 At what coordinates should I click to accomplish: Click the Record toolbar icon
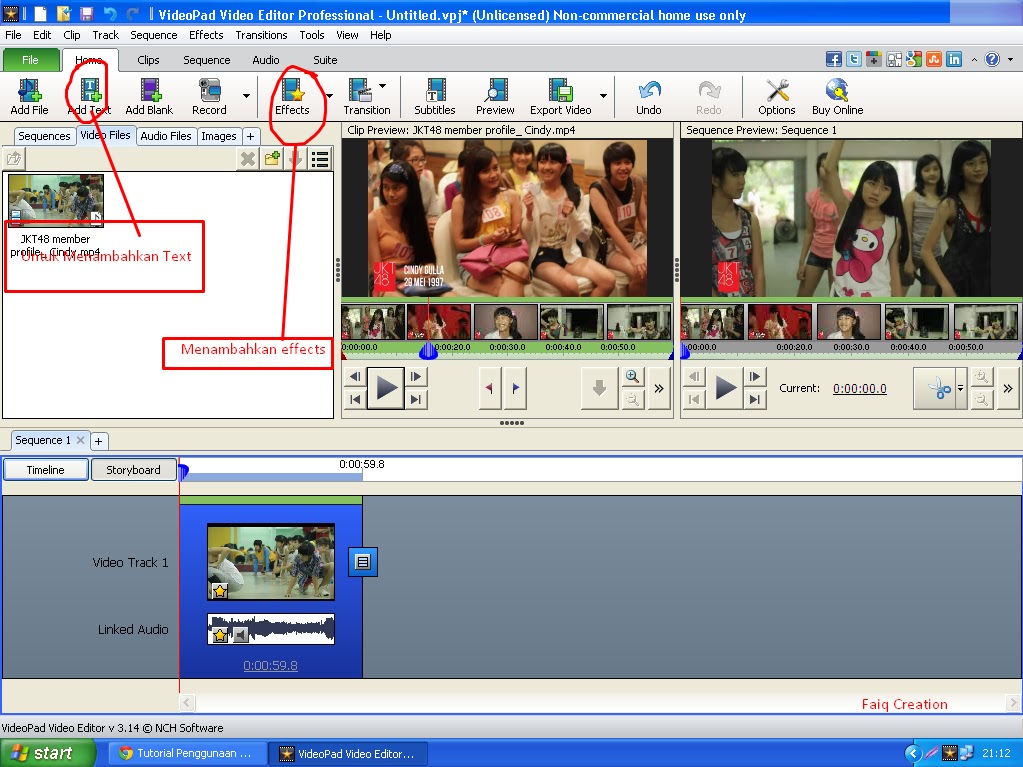tap(209, 97)
